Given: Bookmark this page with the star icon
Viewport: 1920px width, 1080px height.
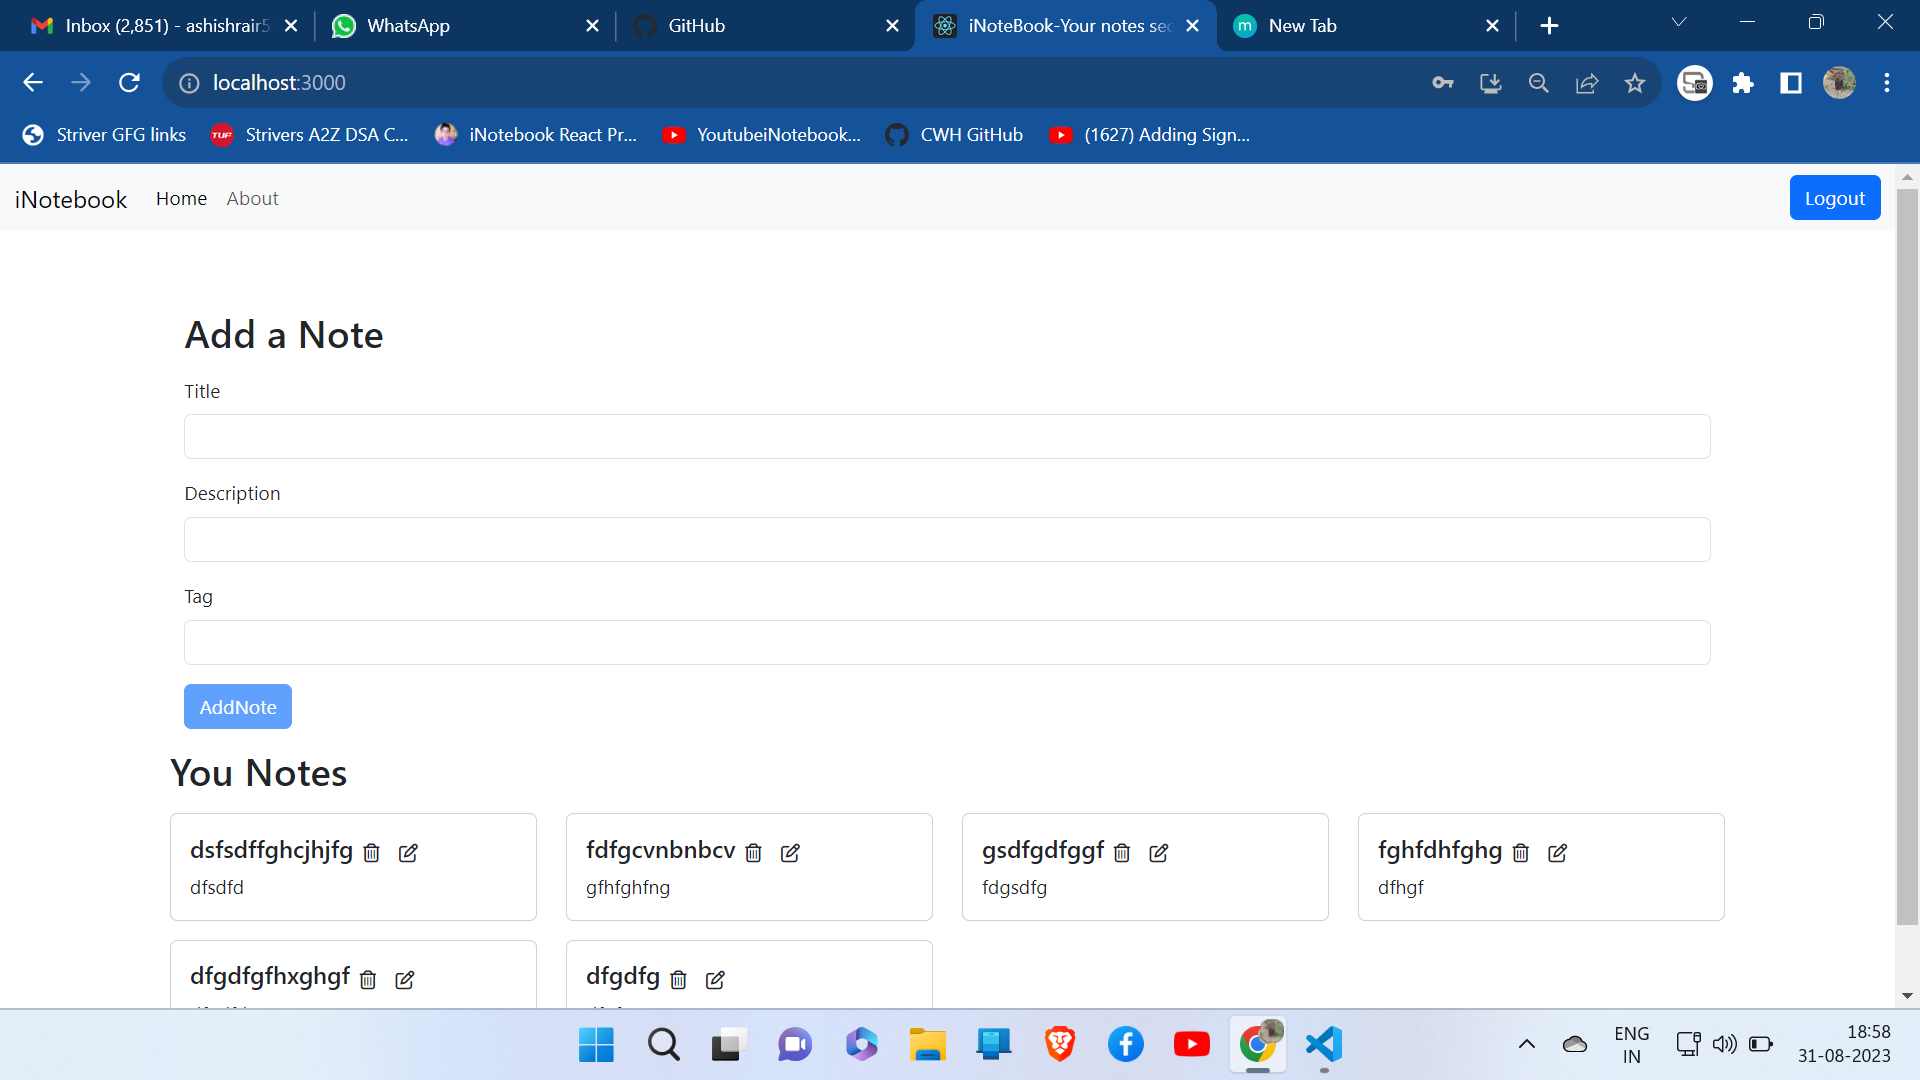Looking at the screenshot, I should [x=1635, y=82].
